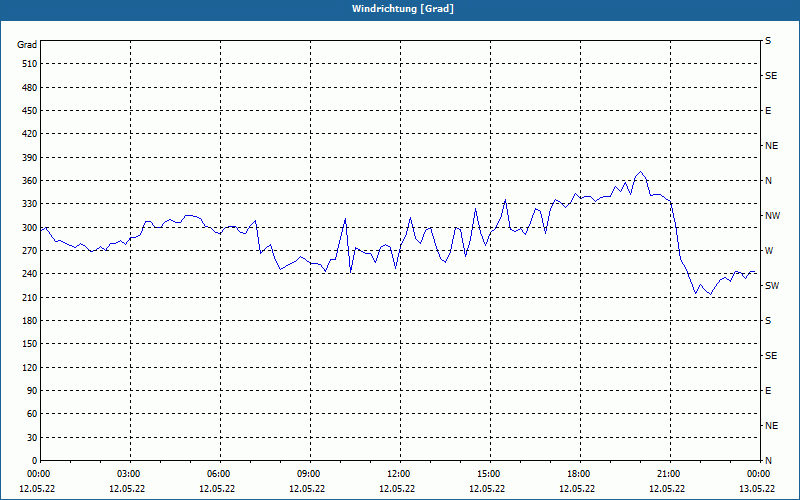Click the 120 degree axis label
This screenshot has width=800, height=500.
tap(30, 367)
